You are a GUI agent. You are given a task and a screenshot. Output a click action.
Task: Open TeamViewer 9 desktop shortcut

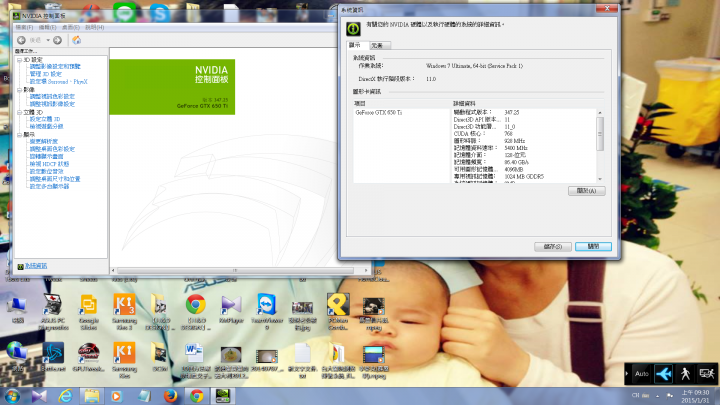coord(266,312)
